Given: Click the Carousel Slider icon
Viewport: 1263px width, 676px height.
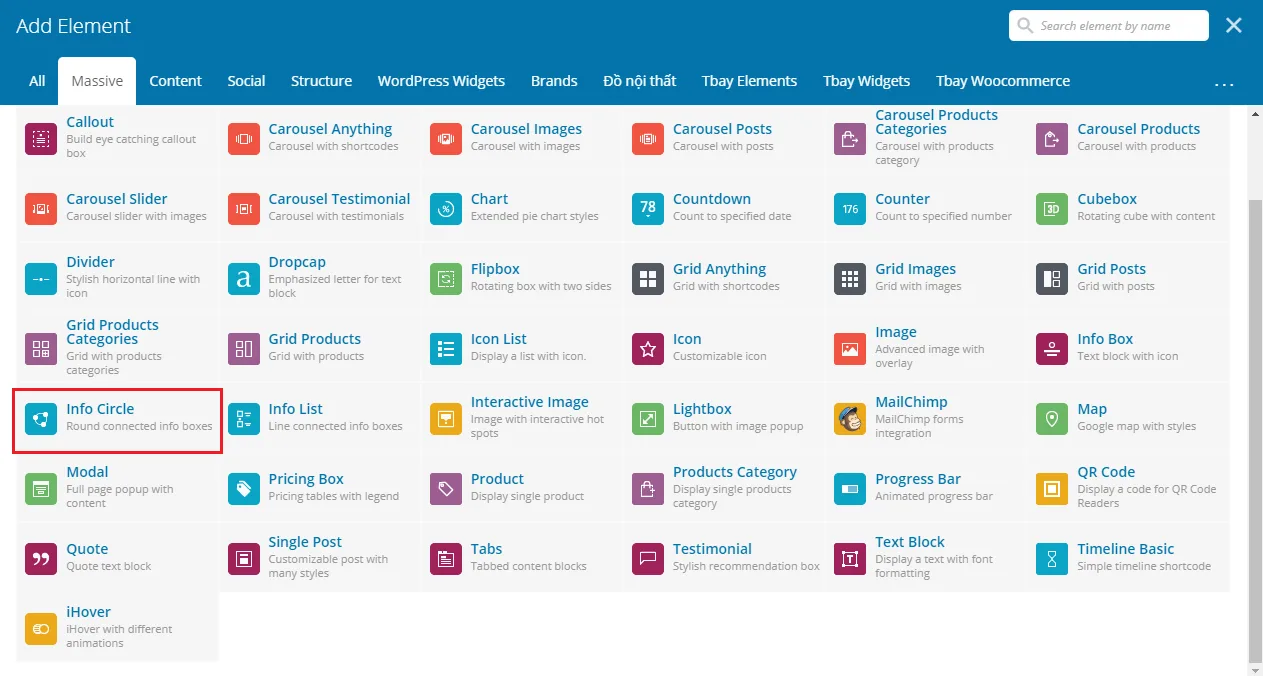Looking at the screenshot, I should [x=41, y=209].
